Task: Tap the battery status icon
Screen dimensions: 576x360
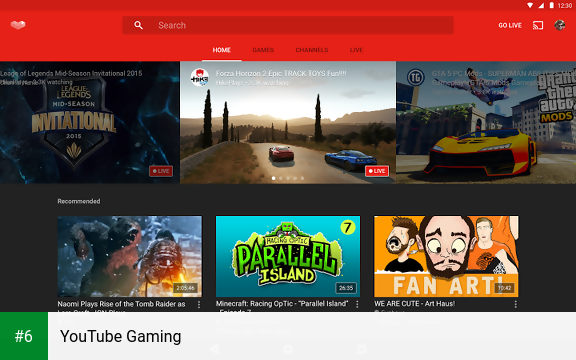Action: (x=551, y=5)
